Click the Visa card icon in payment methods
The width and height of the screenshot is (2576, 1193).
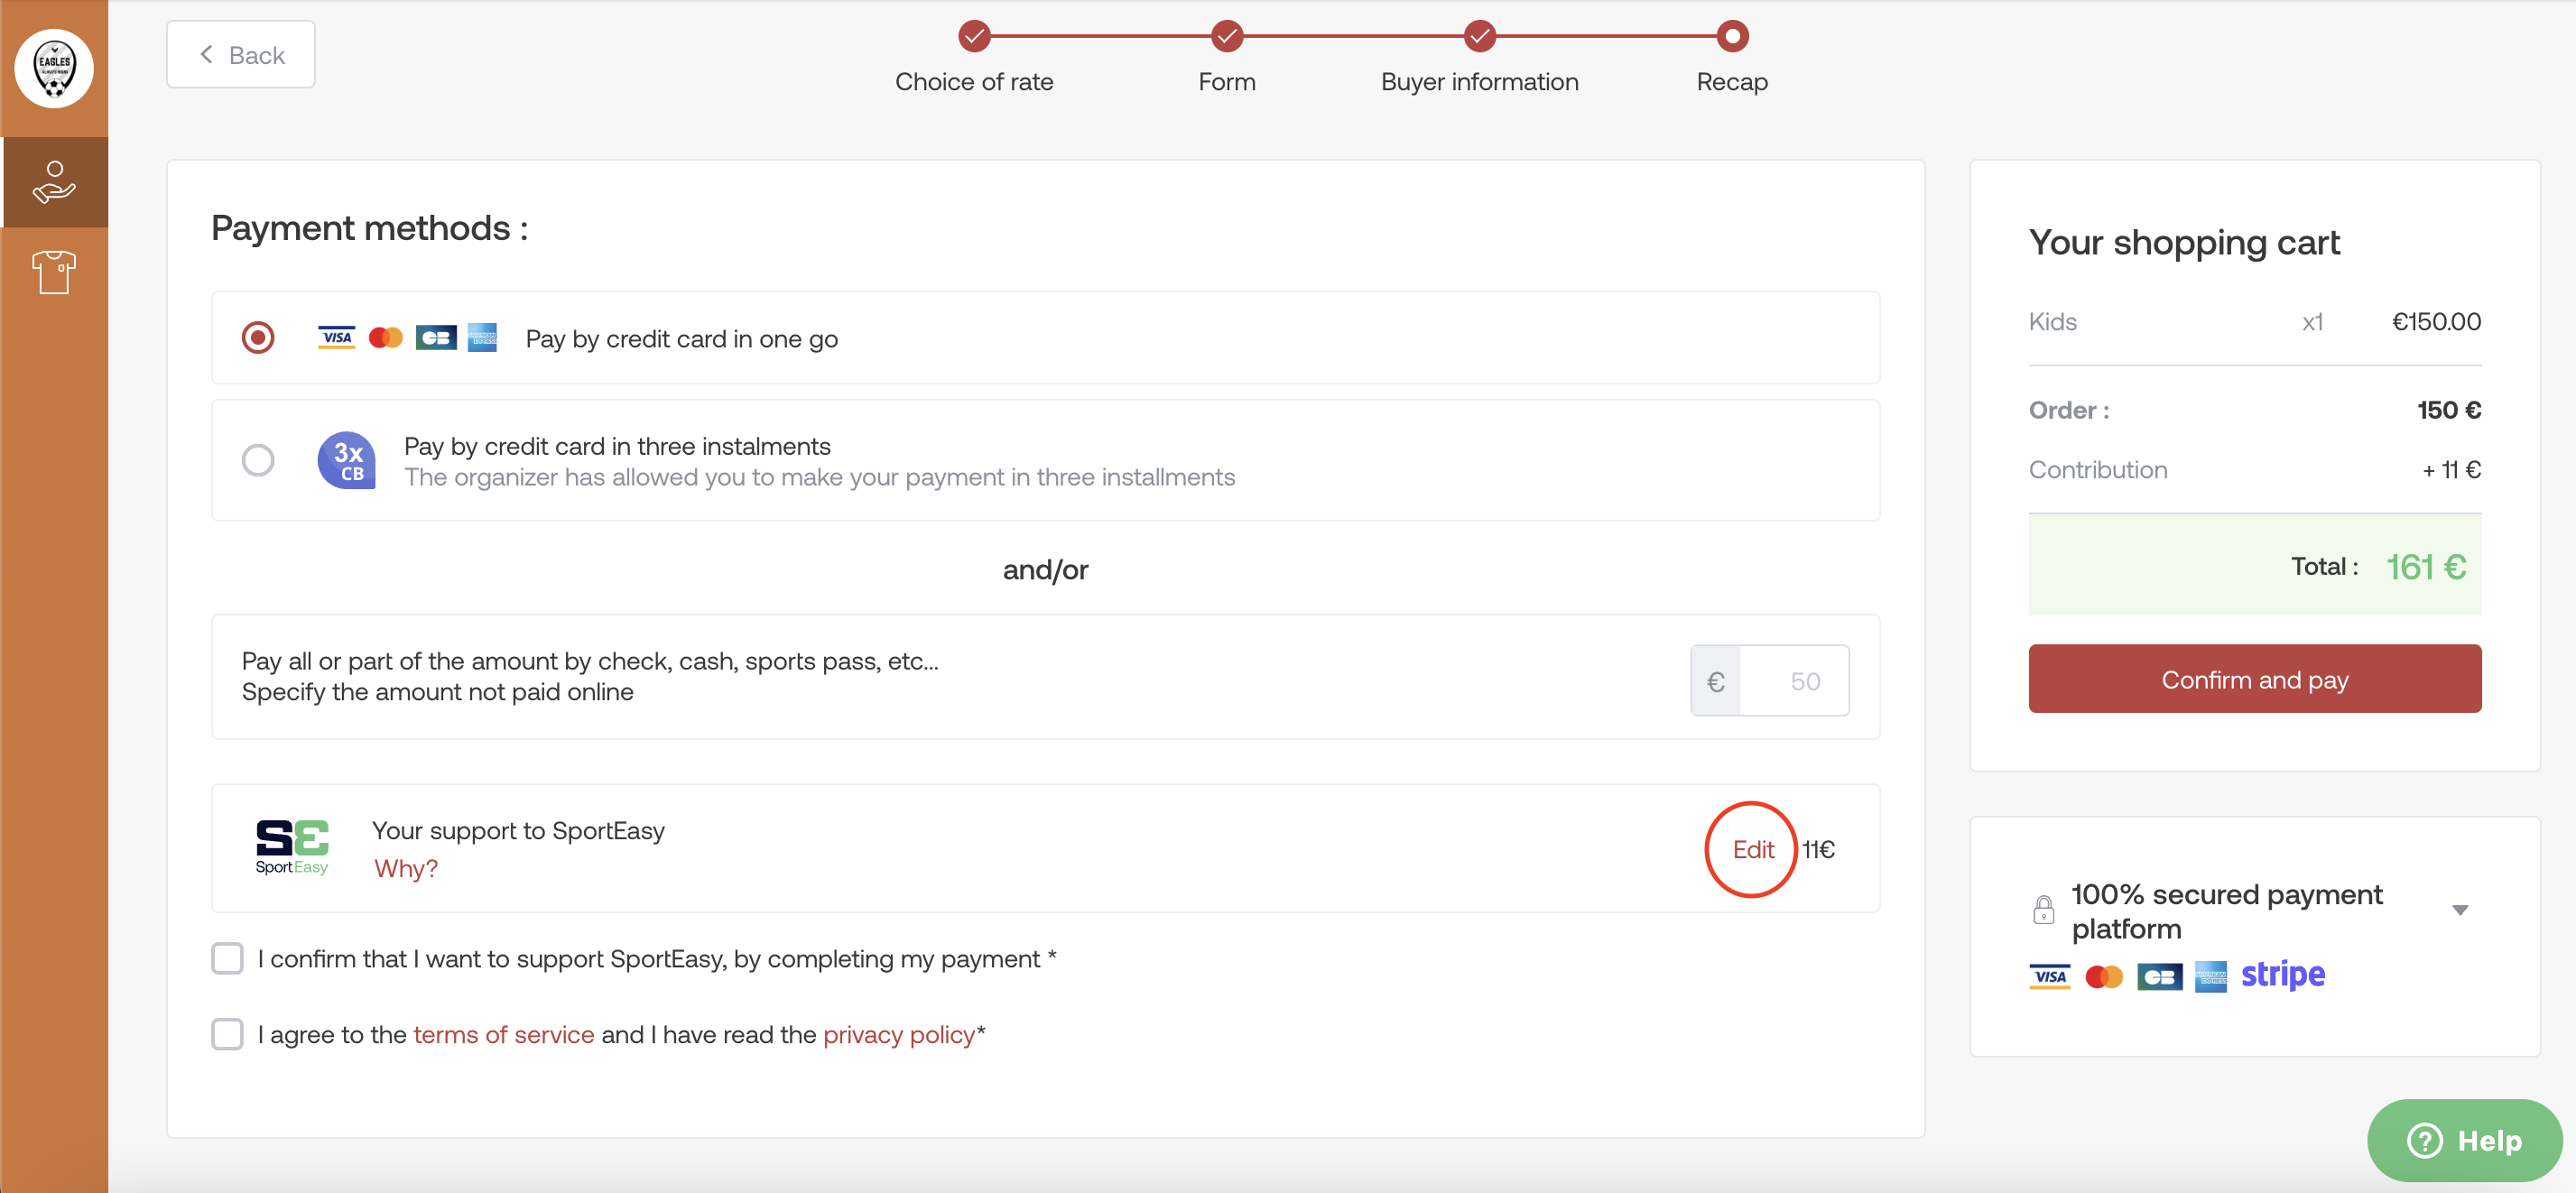[x=337, y=337]
